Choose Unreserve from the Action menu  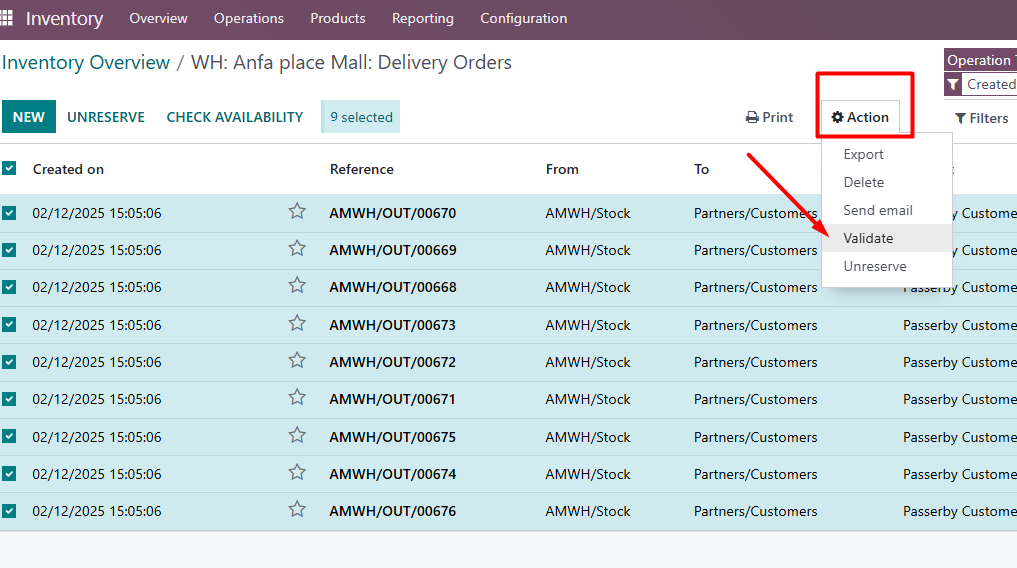[887, 266]
